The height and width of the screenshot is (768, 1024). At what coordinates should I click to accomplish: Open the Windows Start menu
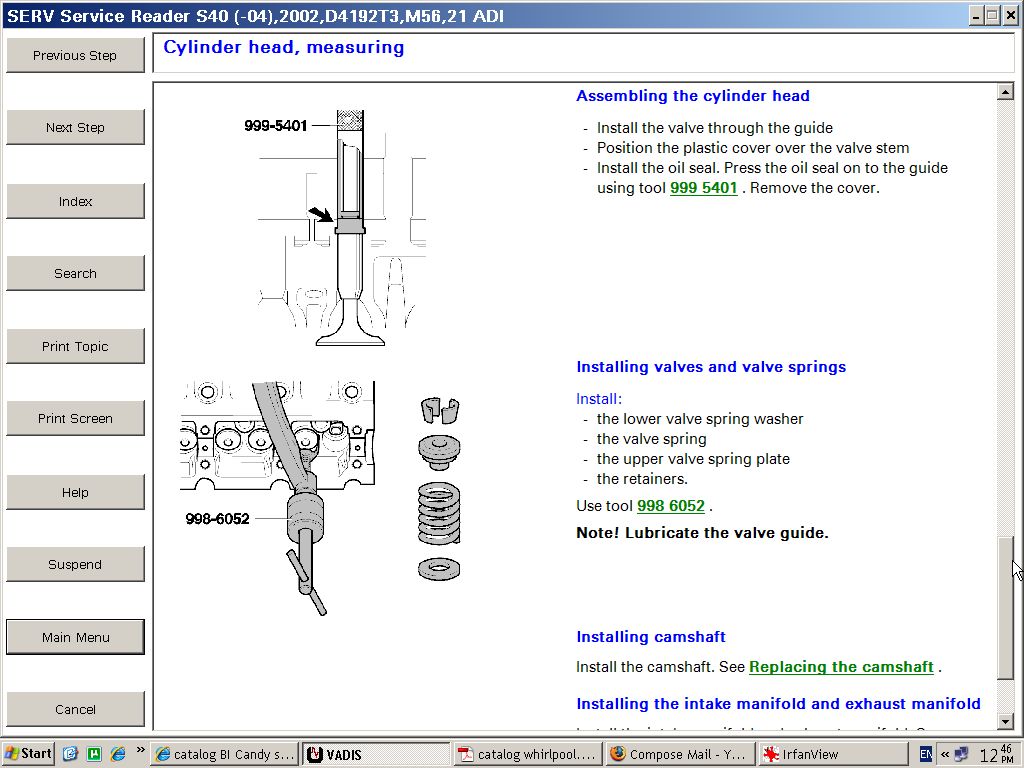[x=28, y=754]
